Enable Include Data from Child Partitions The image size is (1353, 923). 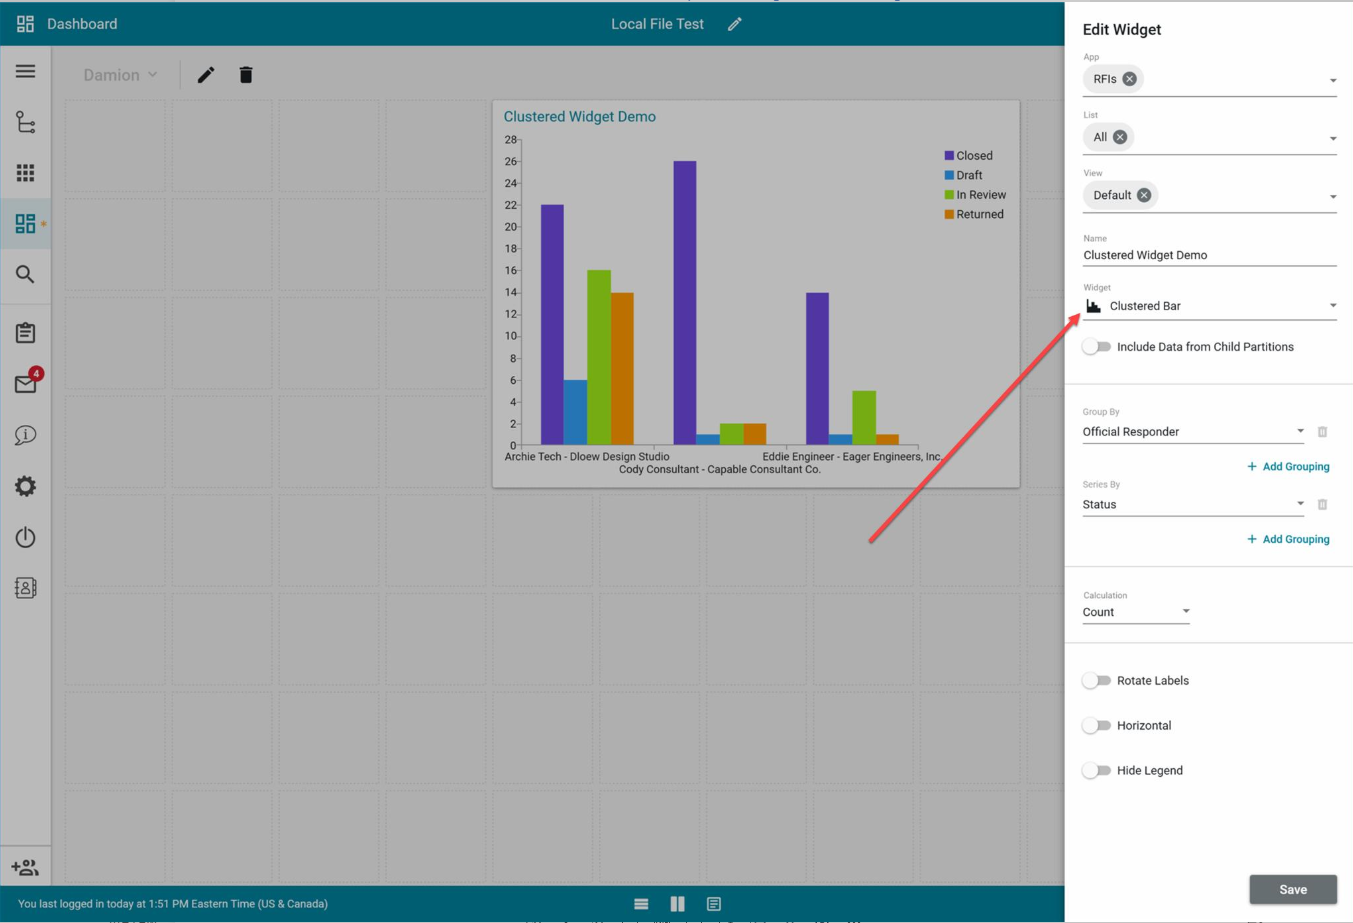(x=1097, y=347)
